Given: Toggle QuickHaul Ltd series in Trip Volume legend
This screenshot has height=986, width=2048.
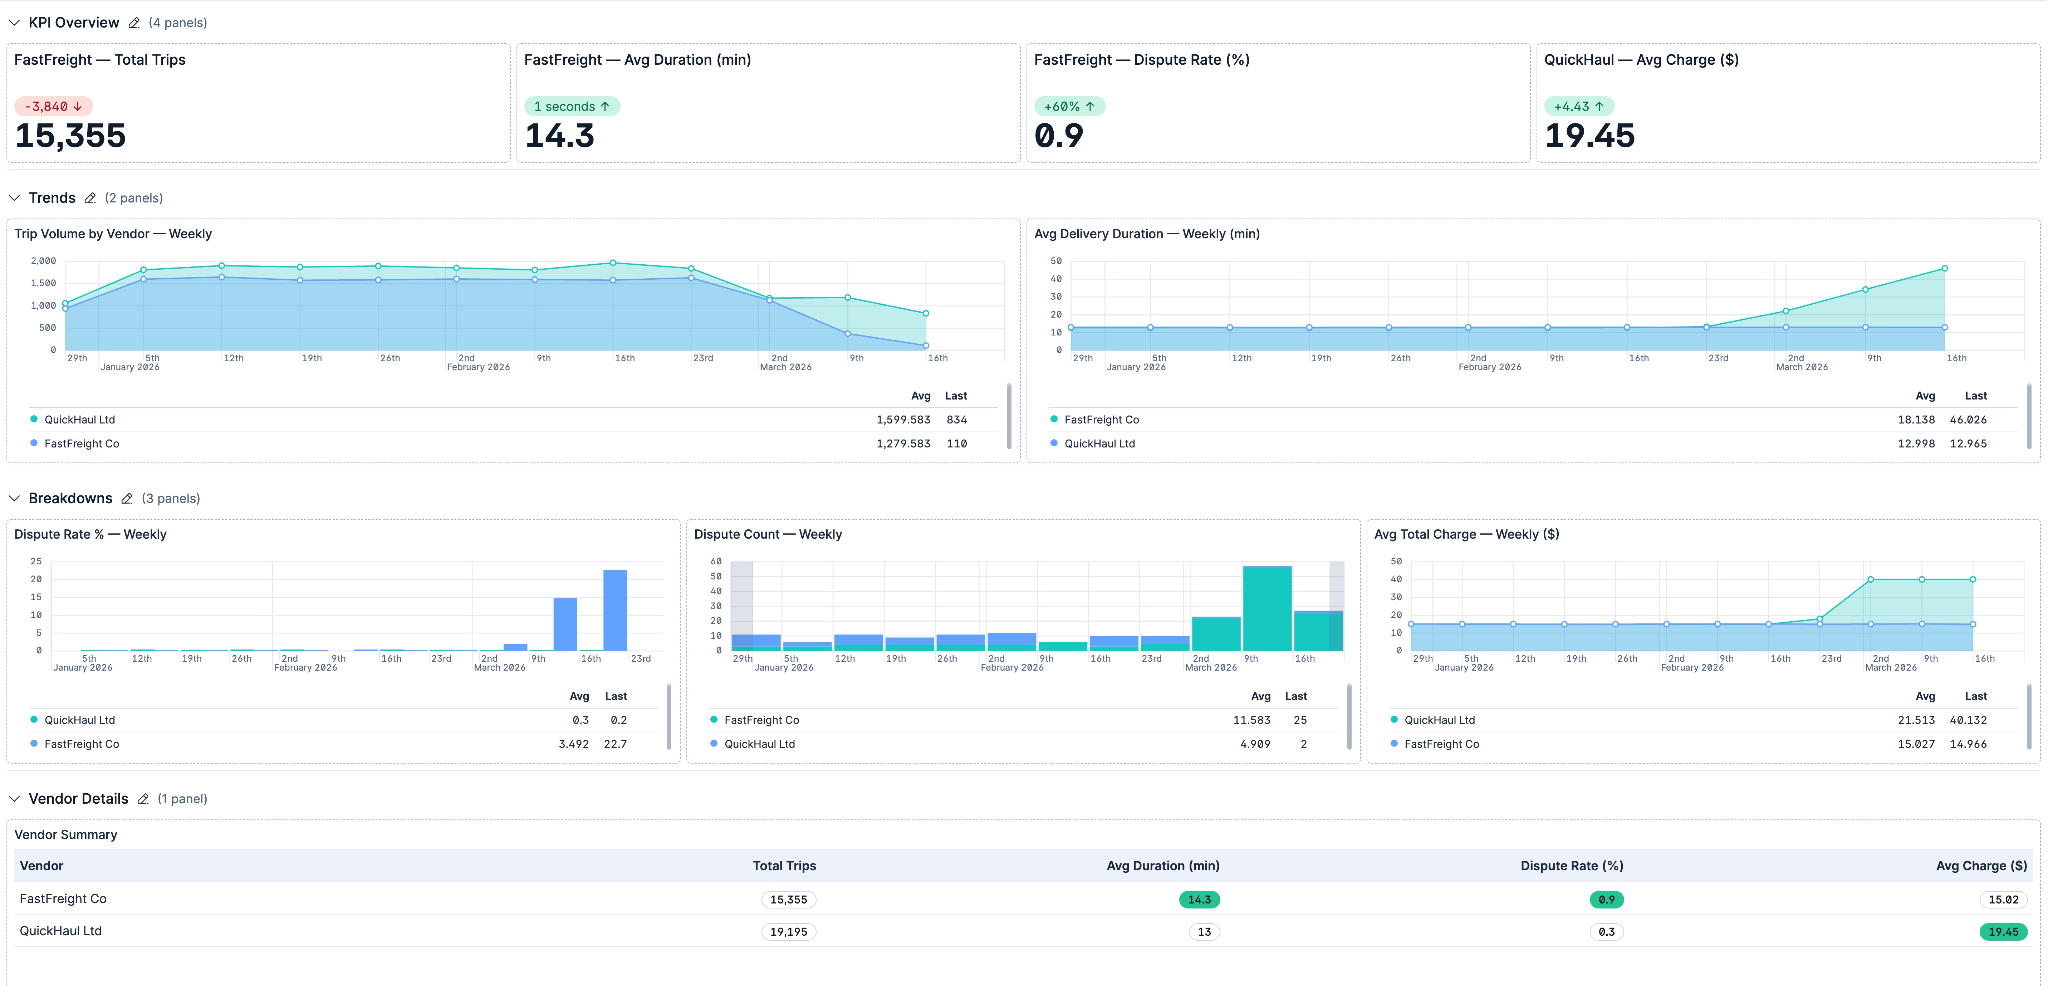Looking at the screenshot, I should click(x=79, y=420).
